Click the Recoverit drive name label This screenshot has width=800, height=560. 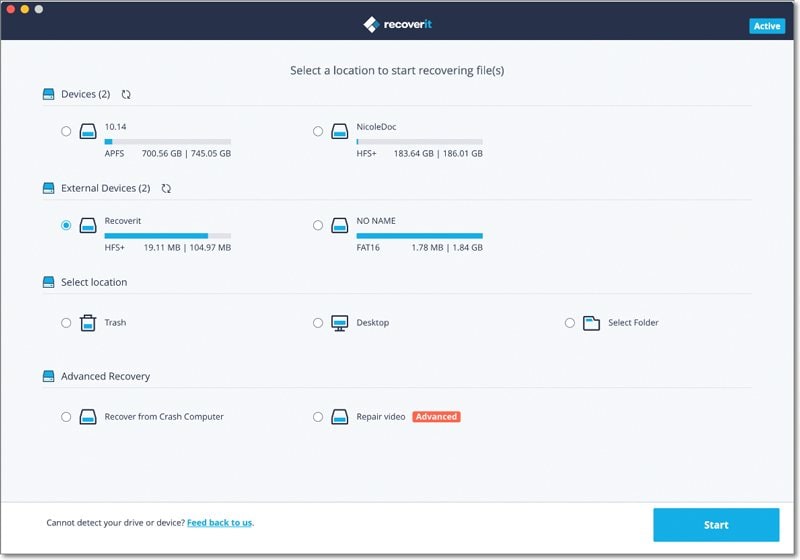123,221
